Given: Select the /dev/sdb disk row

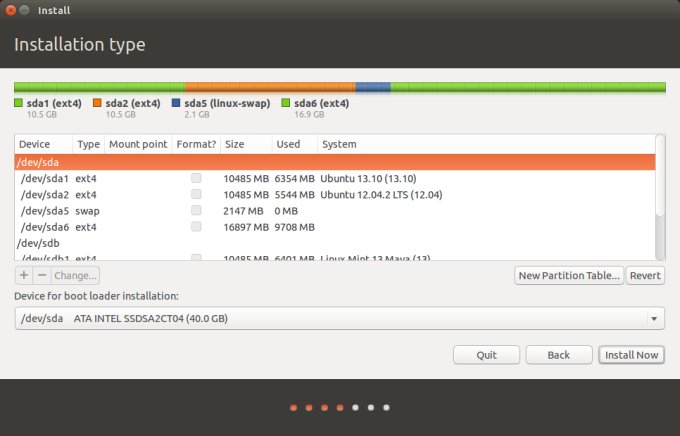Looking at the screenshot, I should [x=335, y=243].
